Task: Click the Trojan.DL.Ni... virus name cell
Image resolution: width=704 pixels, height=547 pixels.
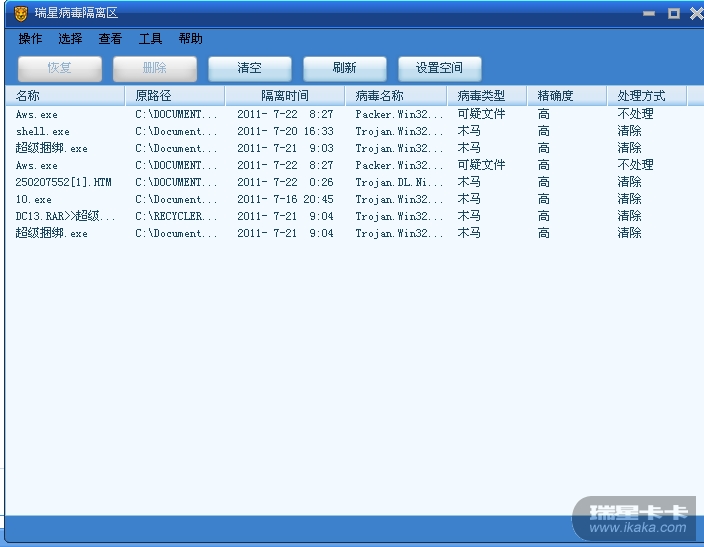Action: coord(399,182)
